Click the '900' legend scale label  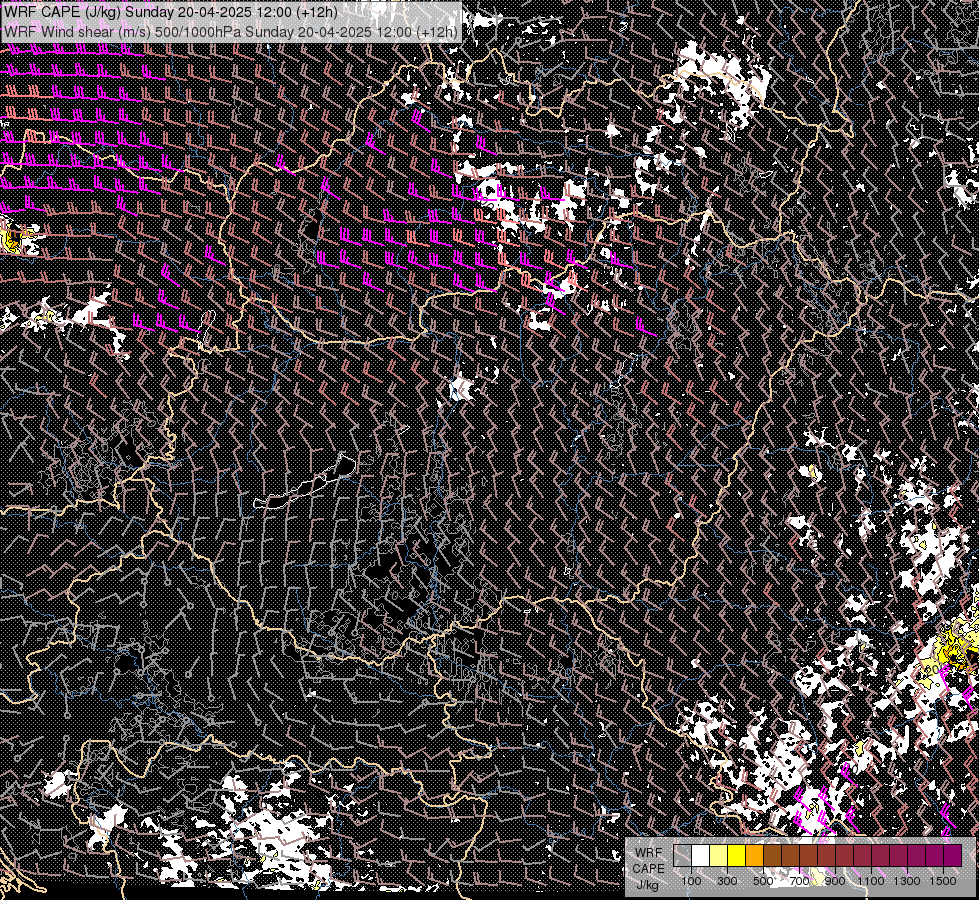tap(835, 881)
